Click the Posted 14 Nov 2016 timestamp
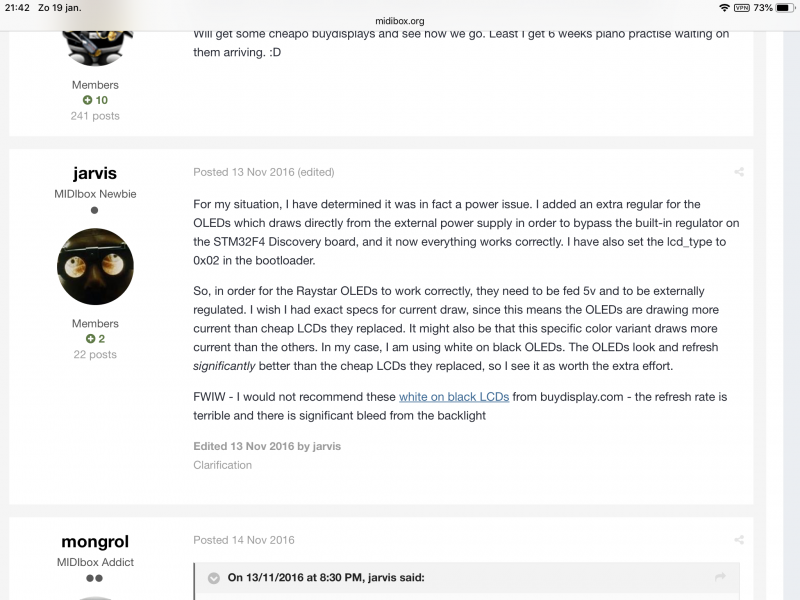Screen dimensions: 800x600 point(243,540)
